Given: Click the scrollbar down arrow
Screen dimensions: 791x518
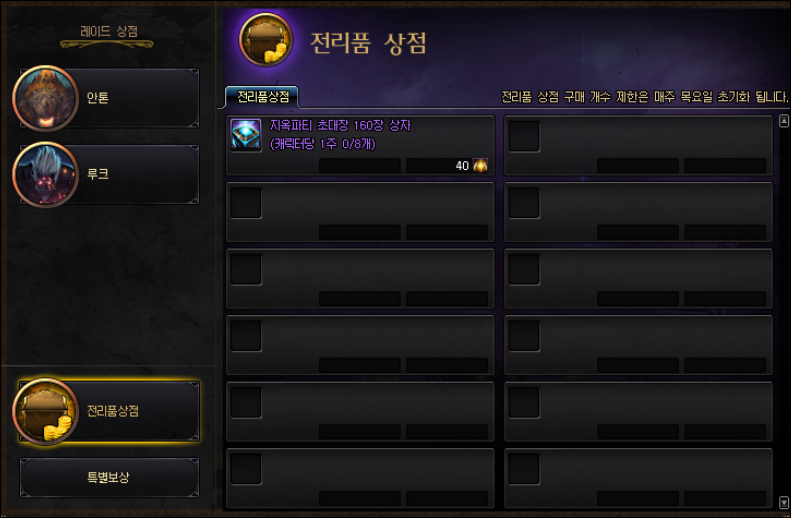Looking at the screenshot, I should click(x=783, y=502).
